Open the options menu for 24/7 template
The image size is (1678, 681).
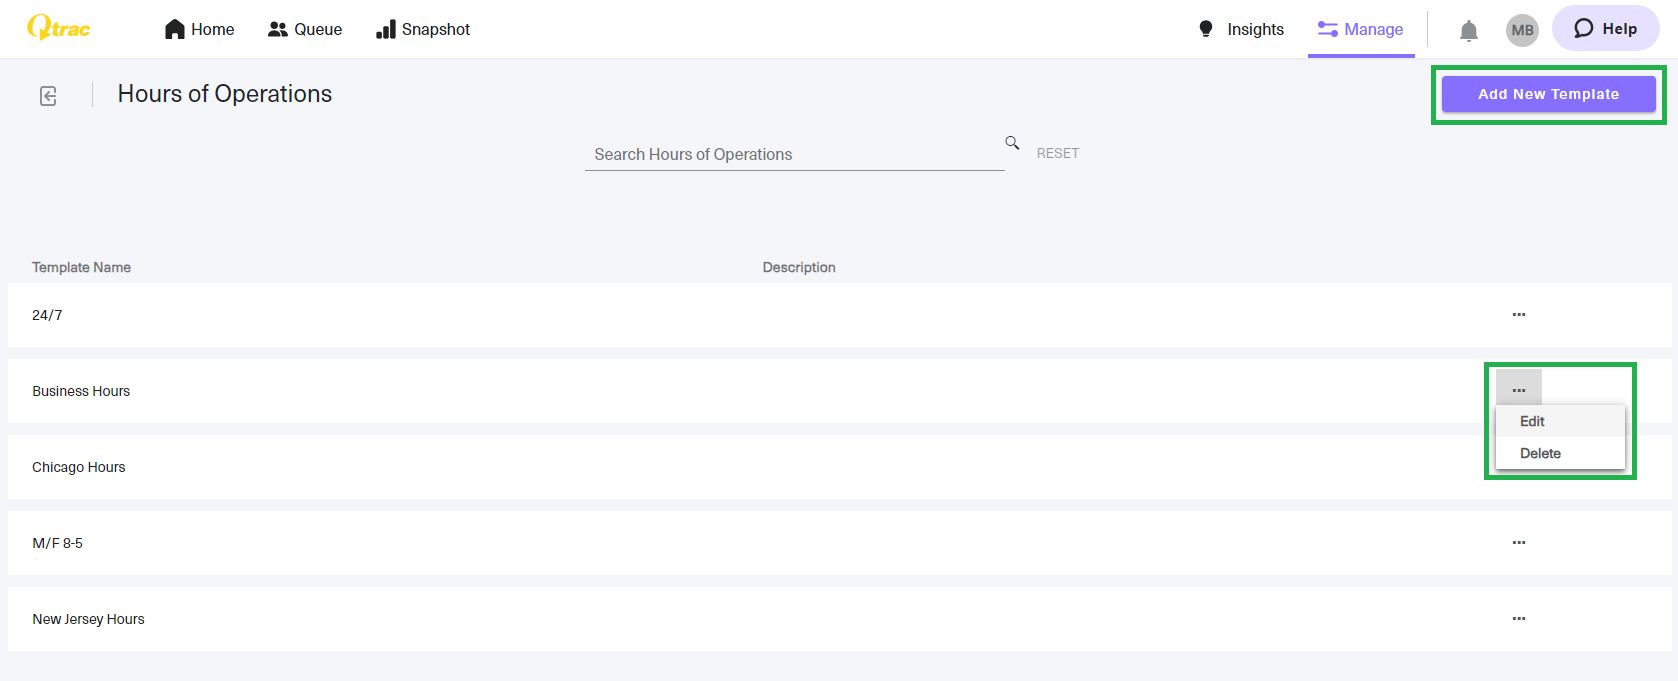[1518, 315]
